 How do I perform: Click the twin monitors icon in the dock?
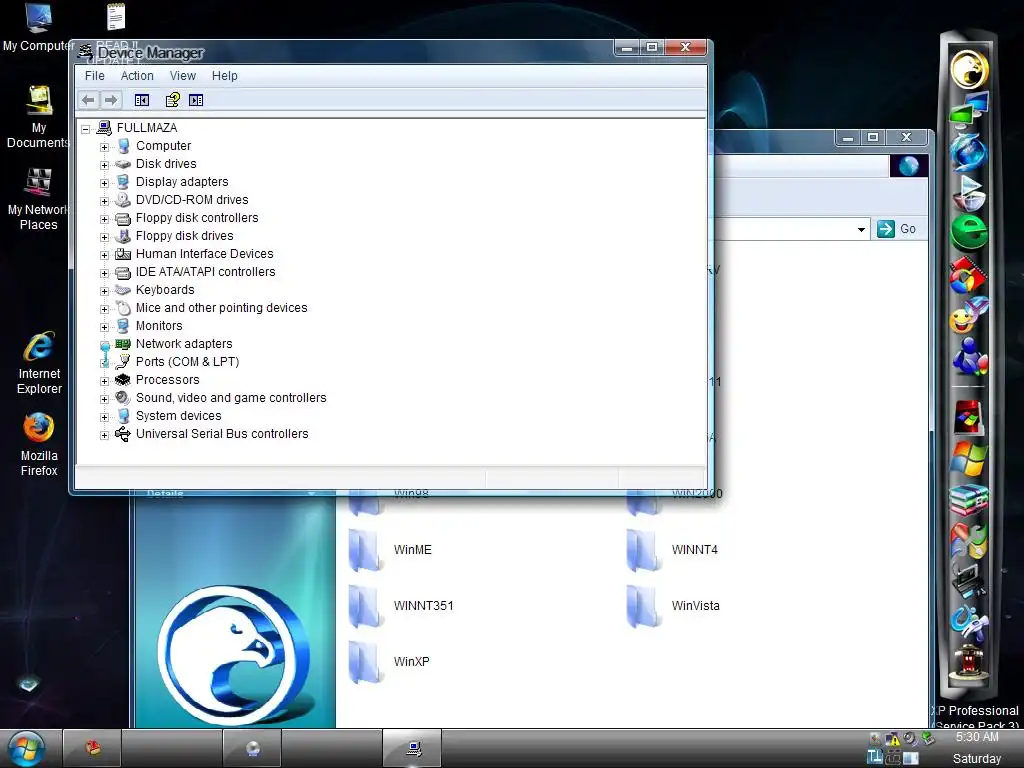[x=969, y=109]
